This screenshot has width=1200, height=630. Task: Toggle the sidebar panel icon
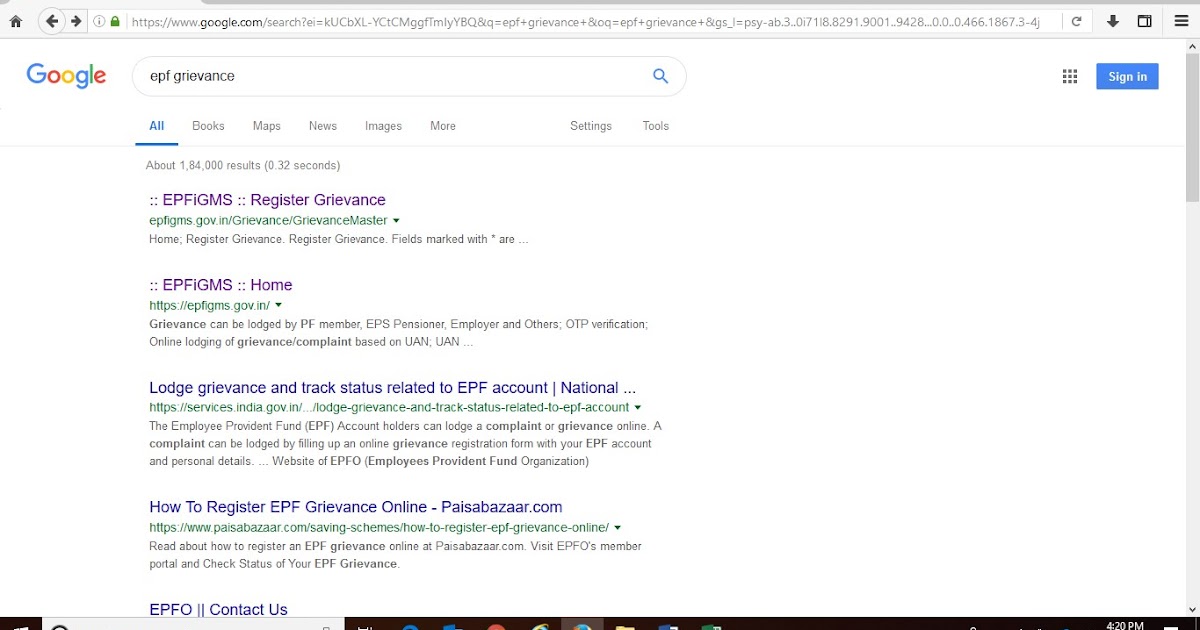1144,21
